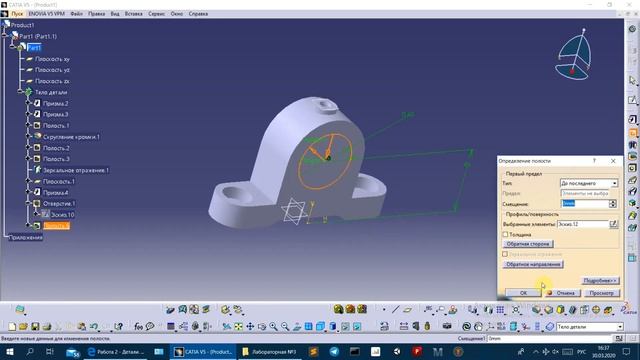This screenshot has width=640, height=360.
Task: Select the Pan view tool
Action: [x=250, y=326]
